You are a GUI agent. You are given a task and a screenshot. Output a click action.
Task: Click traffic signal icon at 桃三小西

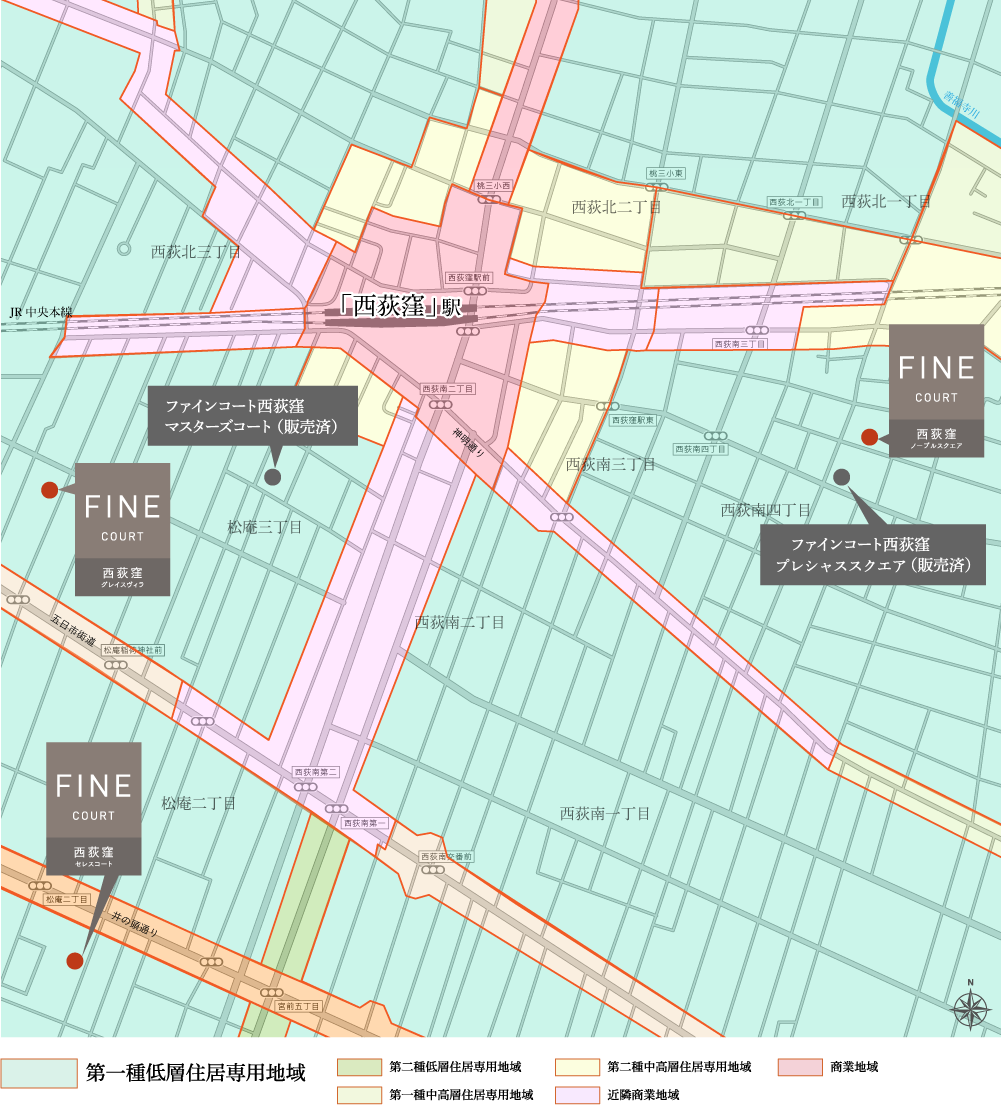pyautogui.click(x=490, y=199)
